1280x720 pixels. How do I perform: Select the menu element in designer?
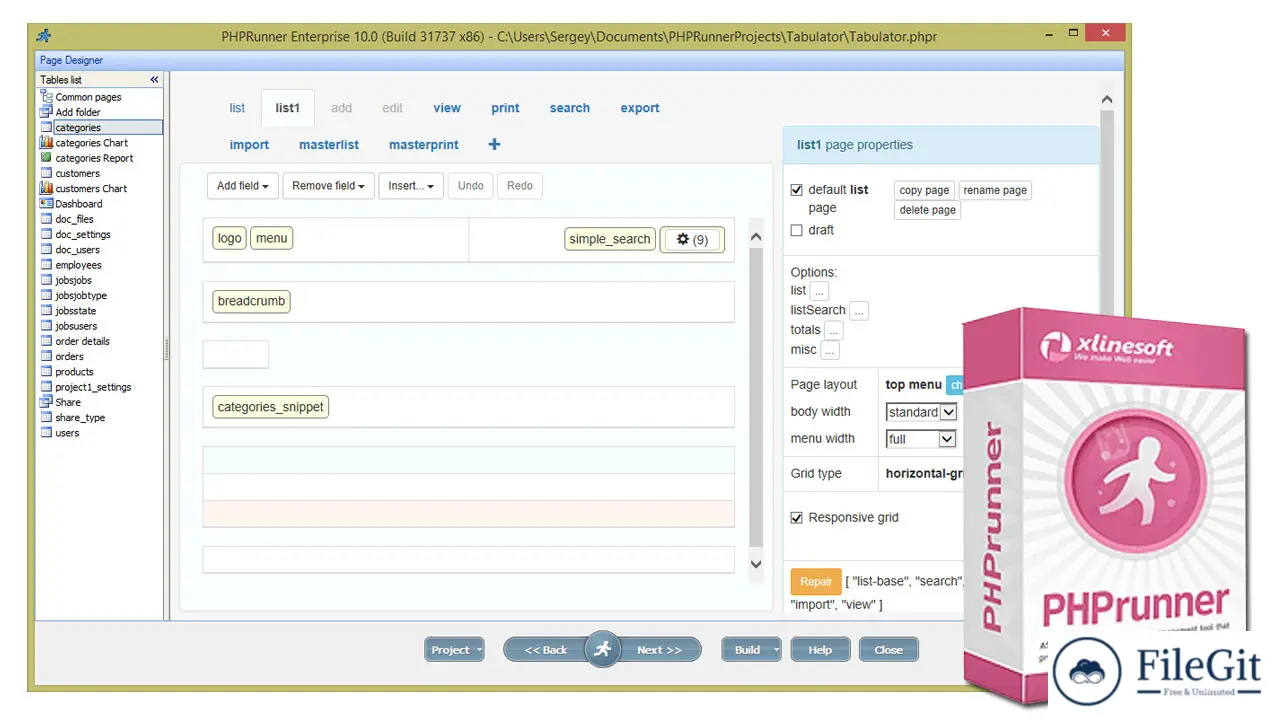coord(272,238)
